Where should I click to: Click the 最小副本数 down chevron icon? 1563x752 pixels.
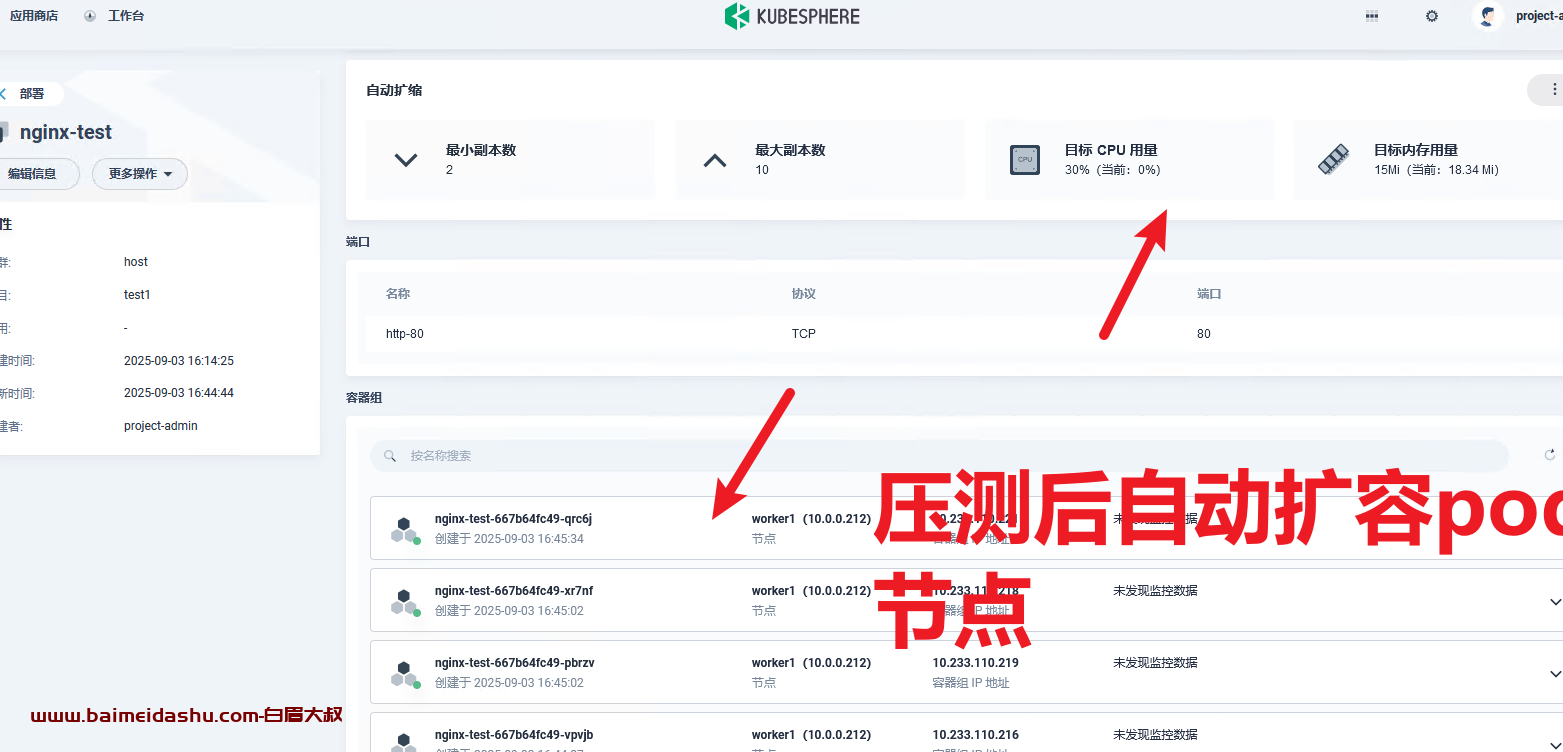point(406,160)
